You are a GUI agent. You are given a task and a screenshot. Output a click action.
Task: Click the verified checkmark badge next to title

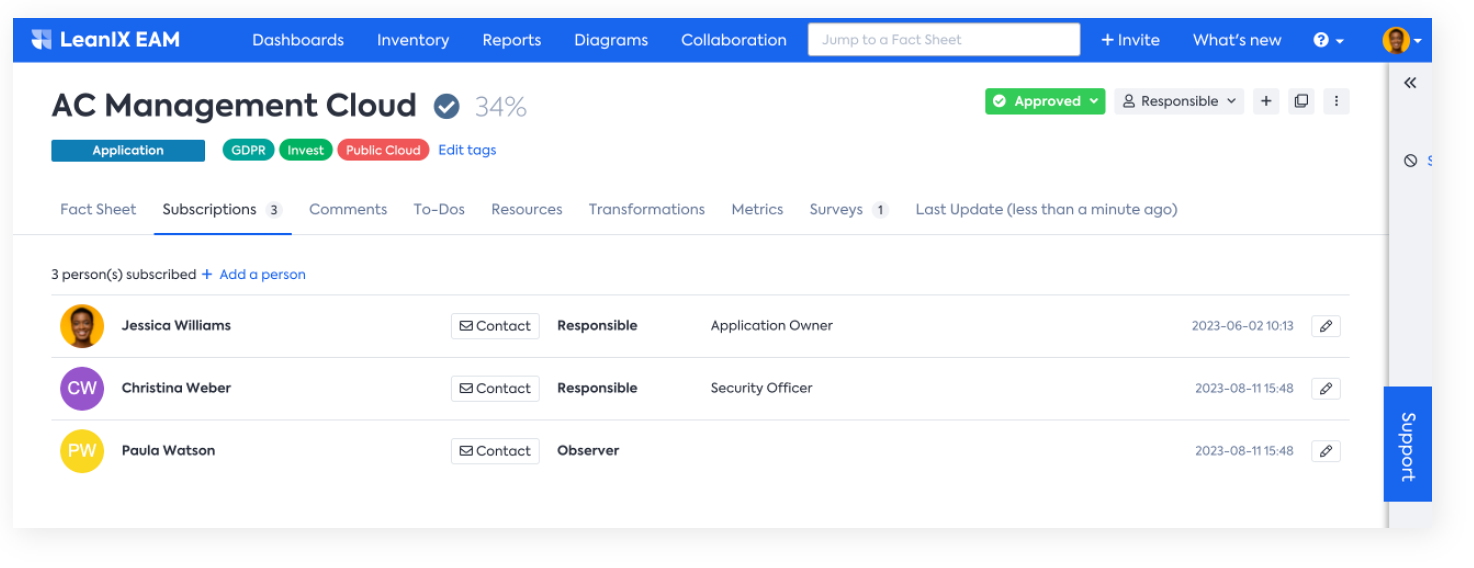coord(446,105)
